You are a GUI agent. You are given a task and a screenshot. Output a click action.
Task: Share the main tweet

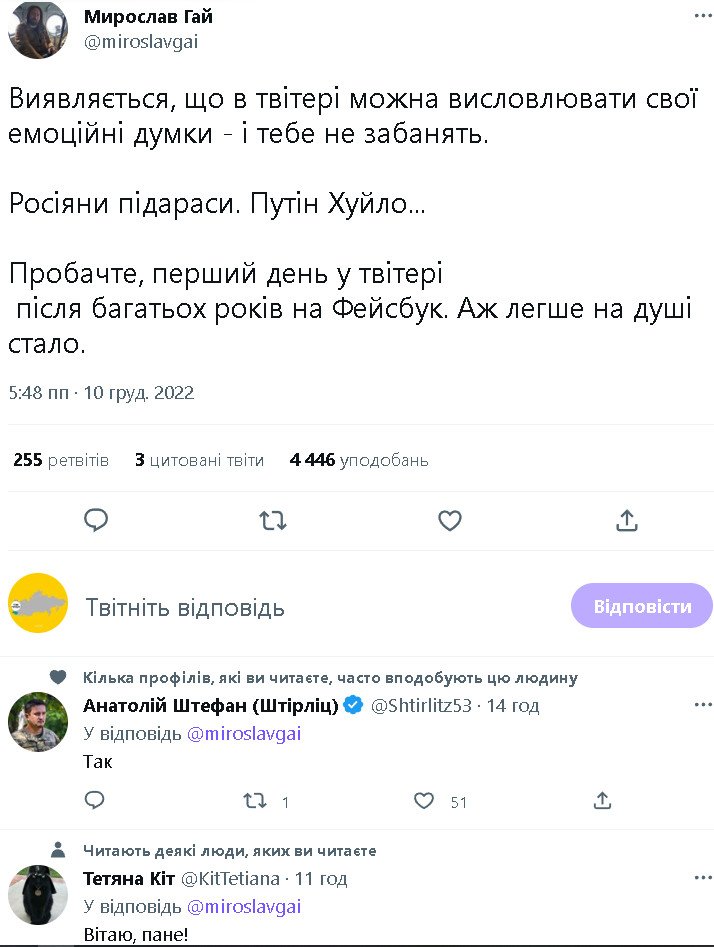click(x=627, y=520)
